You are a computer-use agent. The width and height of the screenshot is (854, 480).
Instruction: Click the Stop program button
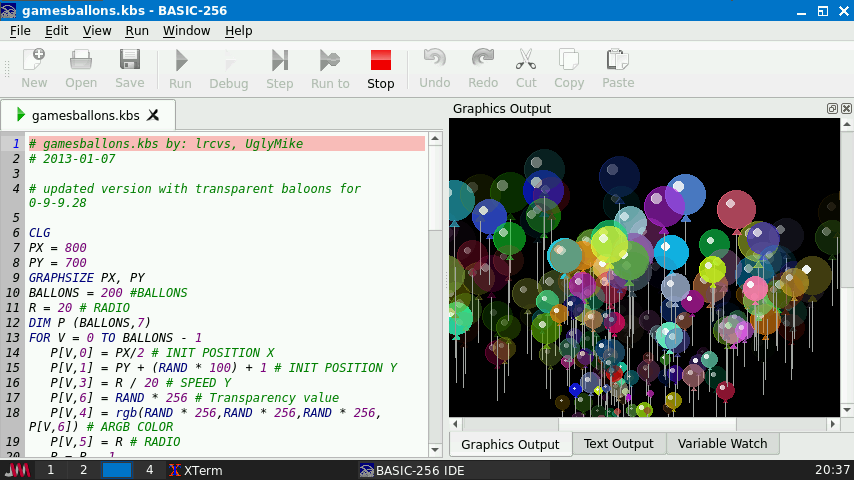tap(380, 69)
